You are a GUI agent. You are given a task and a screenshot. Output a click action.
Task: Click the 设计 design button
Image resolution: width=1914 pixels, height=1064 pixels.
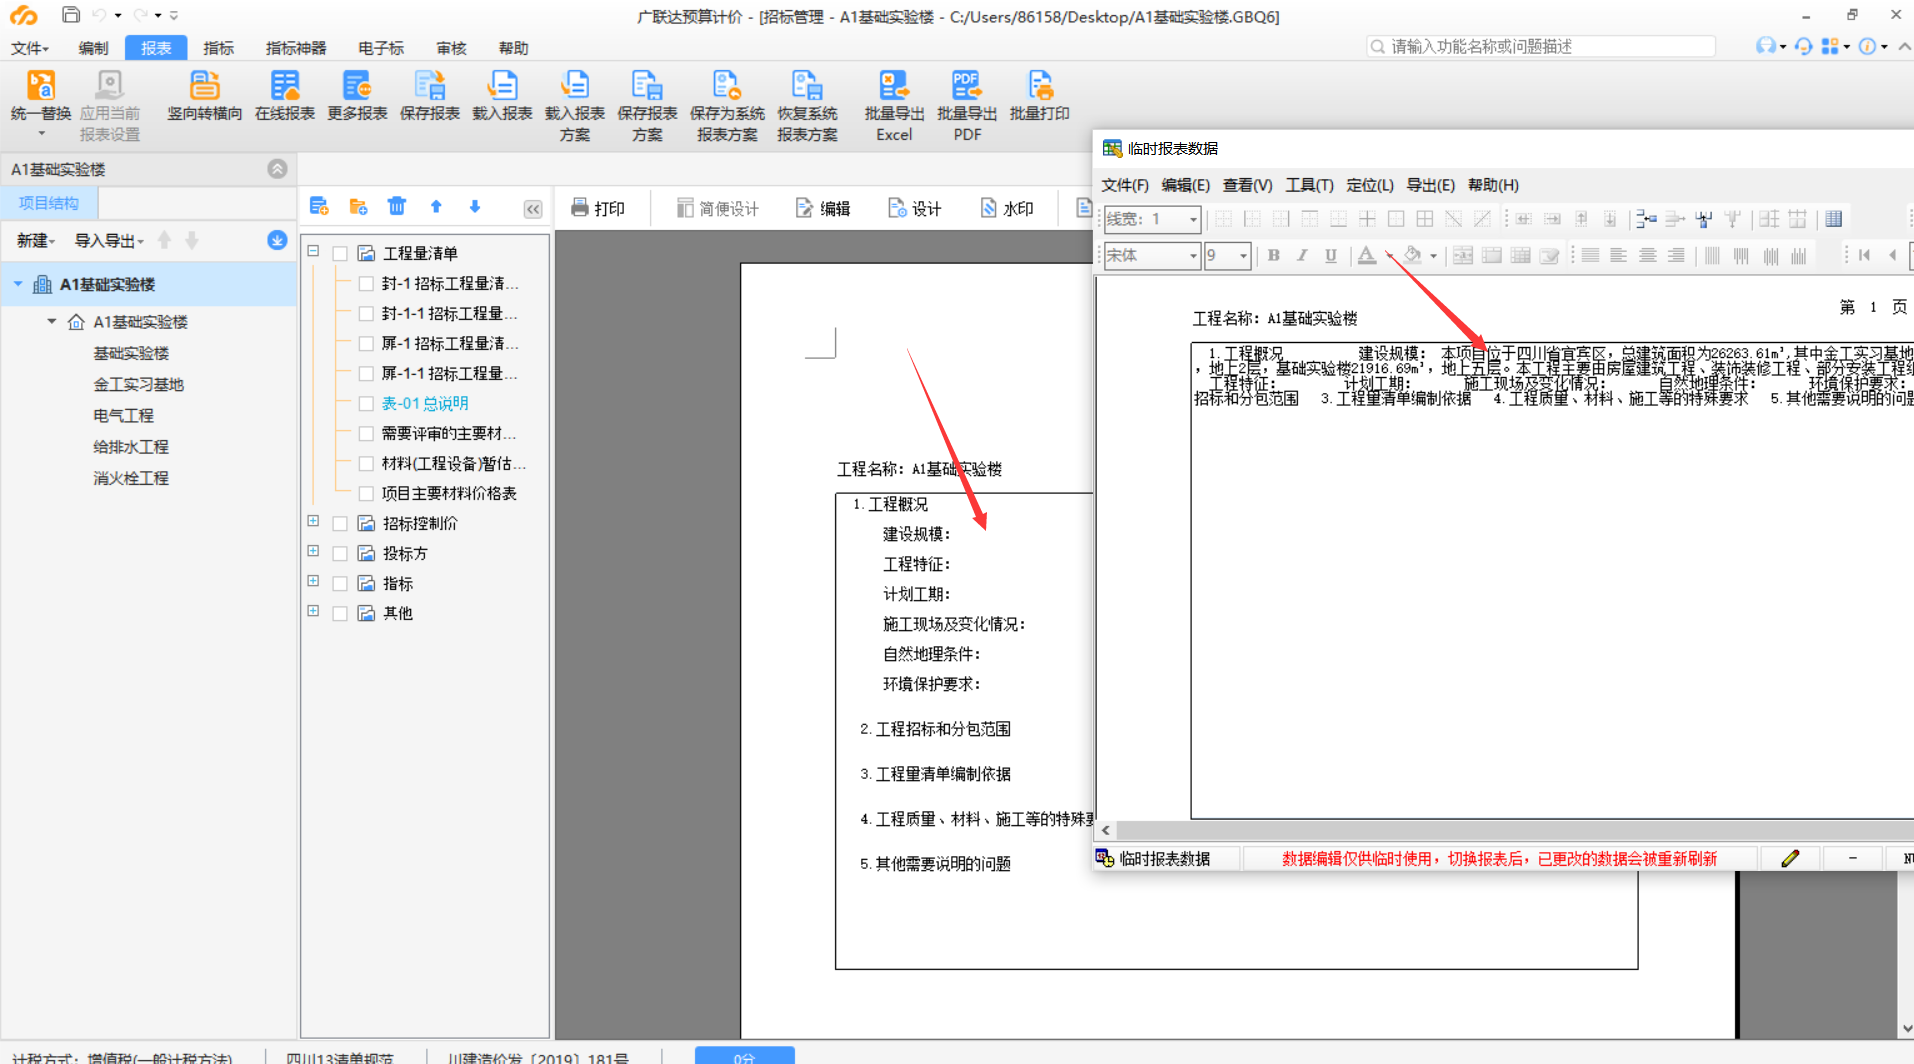[x=915, y=208]
